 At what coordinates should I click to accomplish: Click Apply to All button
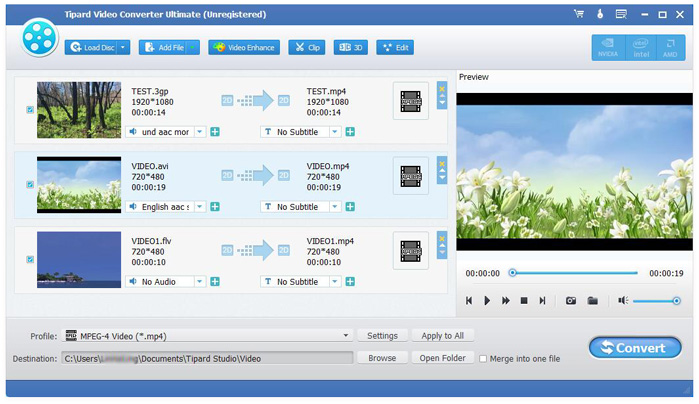point(442,335)
